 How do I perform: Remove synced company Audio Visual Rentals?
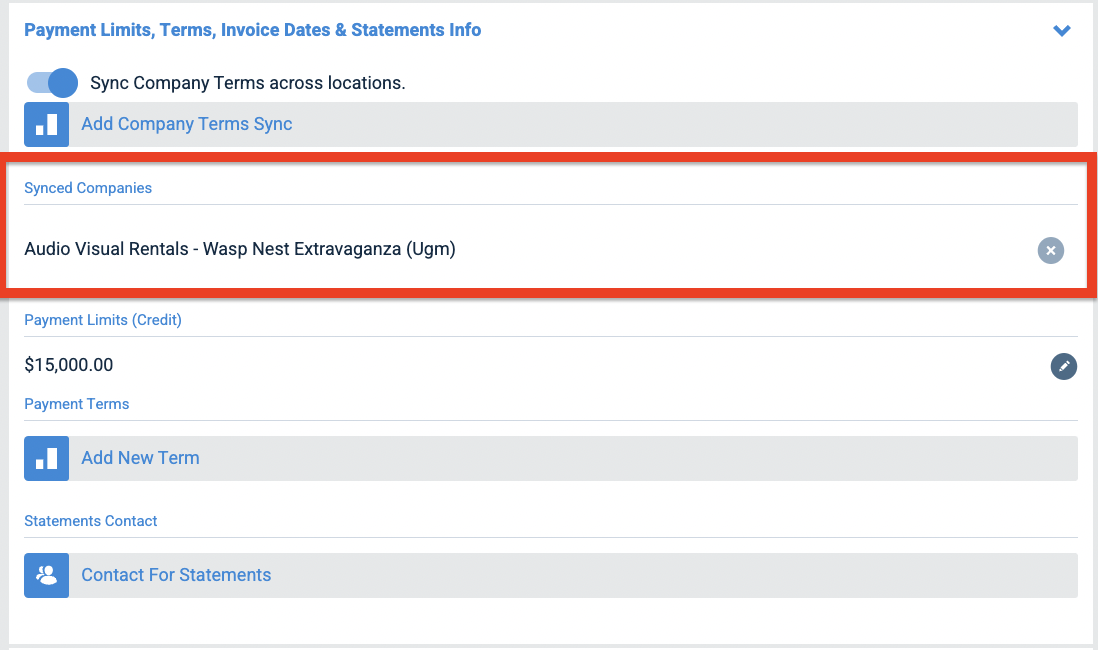click(1050, 250)
